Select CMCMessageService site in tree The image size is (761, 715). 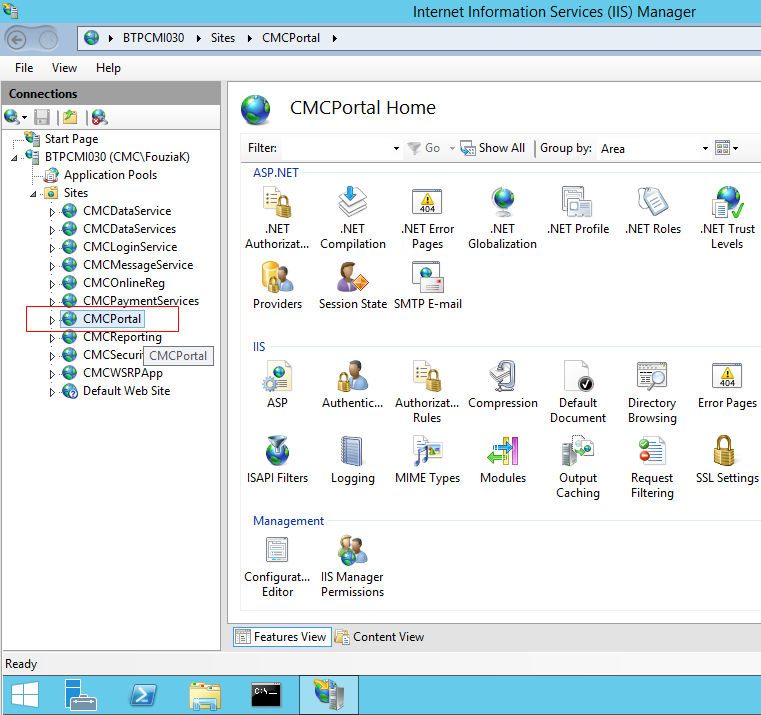[x=138, y=265]
